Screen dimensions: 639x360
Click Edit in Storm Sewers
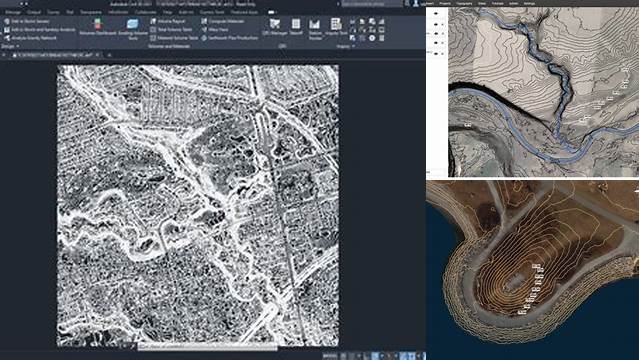coord(26,21)
